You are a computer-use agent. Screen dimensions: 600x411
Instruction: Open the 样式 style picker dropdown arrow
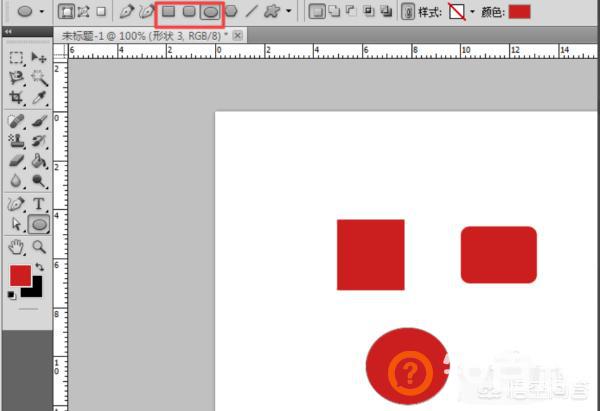point(472,12)
